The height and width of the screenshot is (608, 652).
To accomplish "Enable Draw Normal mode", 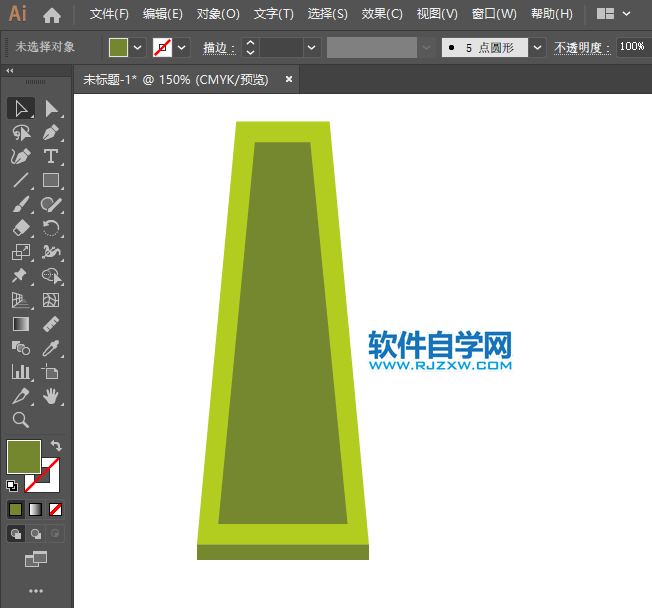I will click(16, 534).
